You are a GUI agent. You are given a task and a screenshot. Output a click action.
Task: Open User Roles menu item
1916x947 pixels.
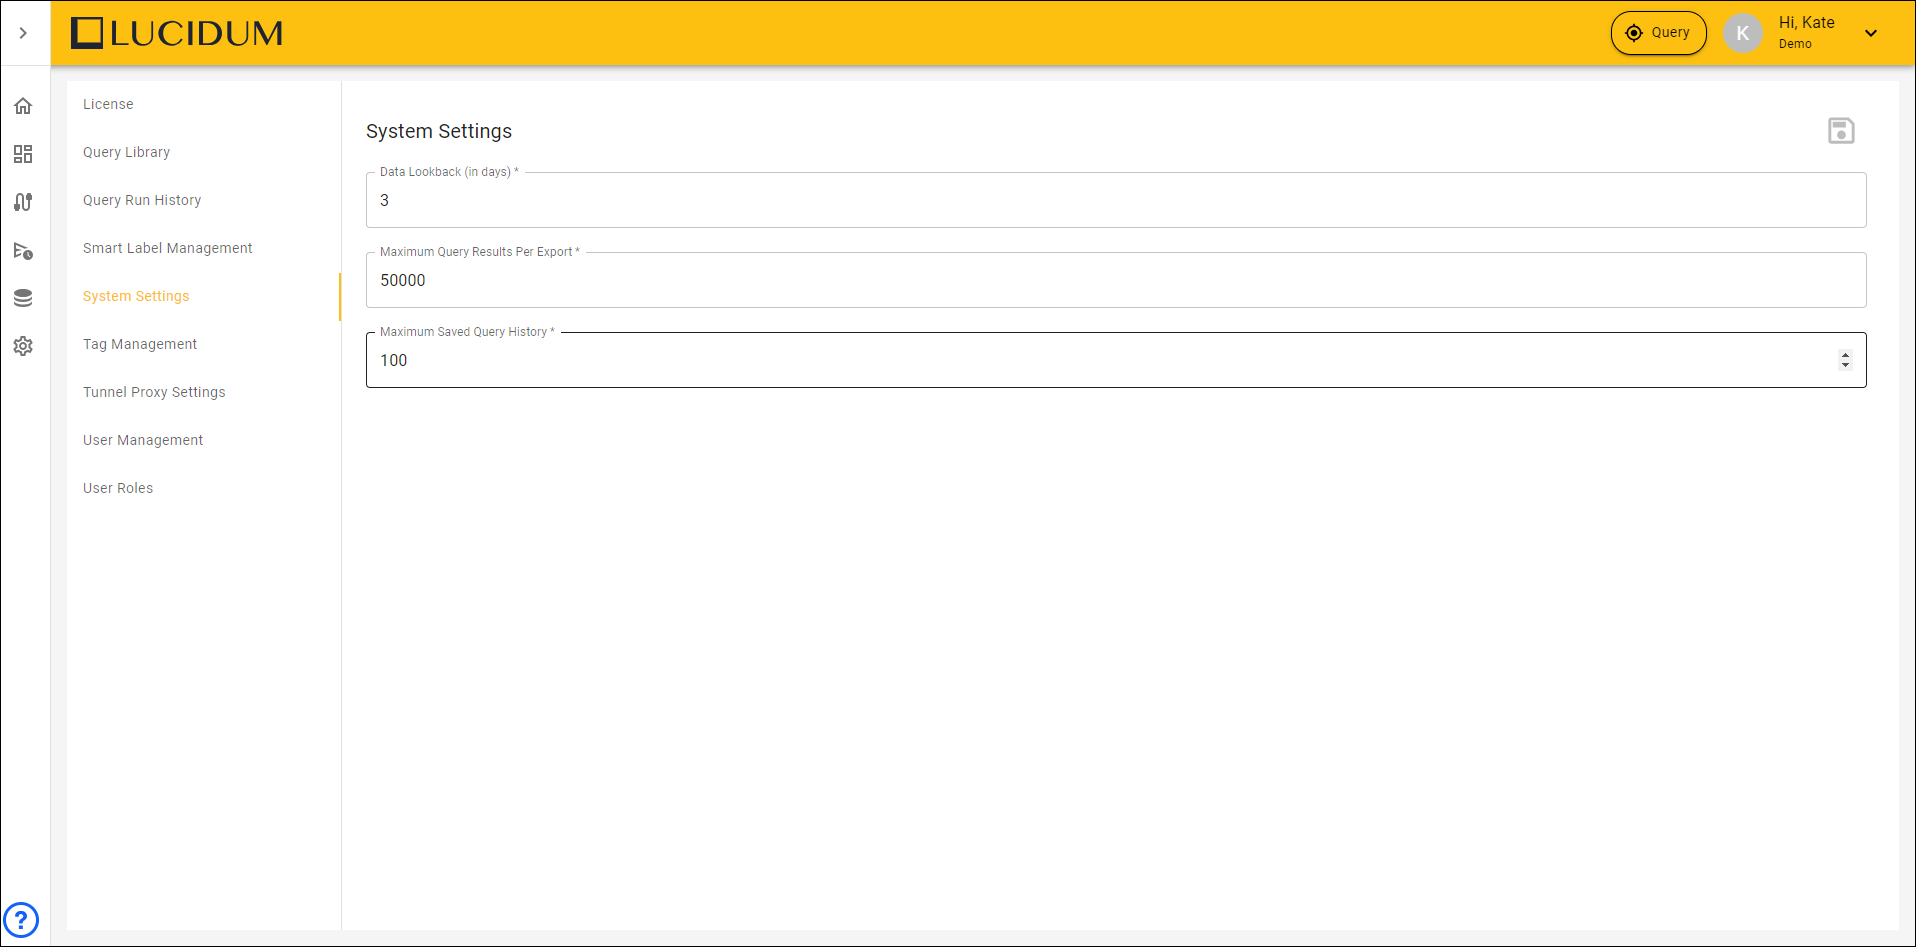tap(118, 488)
